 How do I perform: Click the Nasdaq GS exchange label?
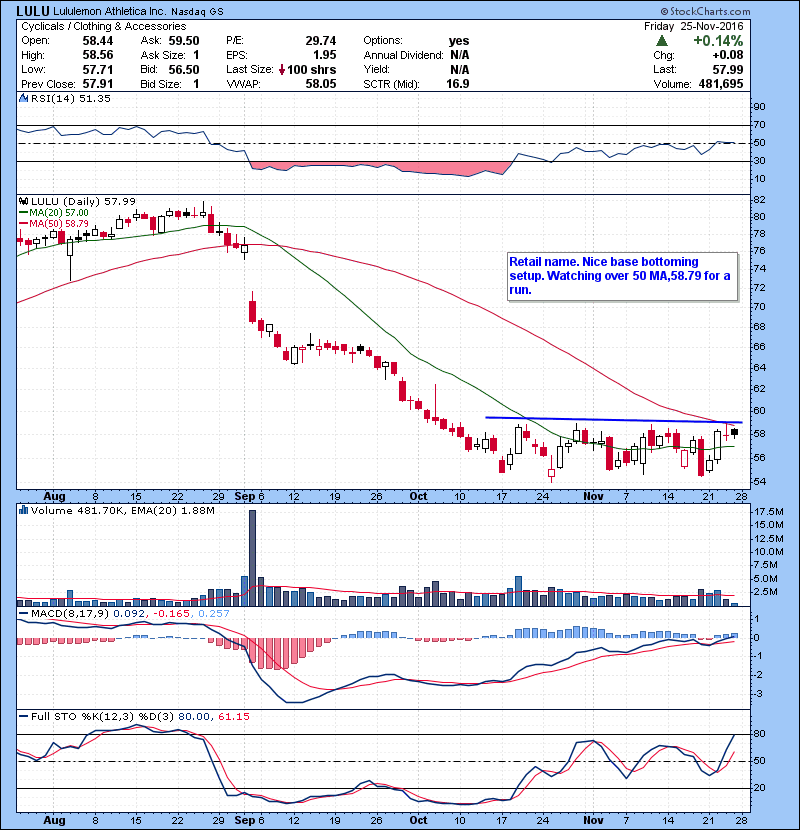197,11
